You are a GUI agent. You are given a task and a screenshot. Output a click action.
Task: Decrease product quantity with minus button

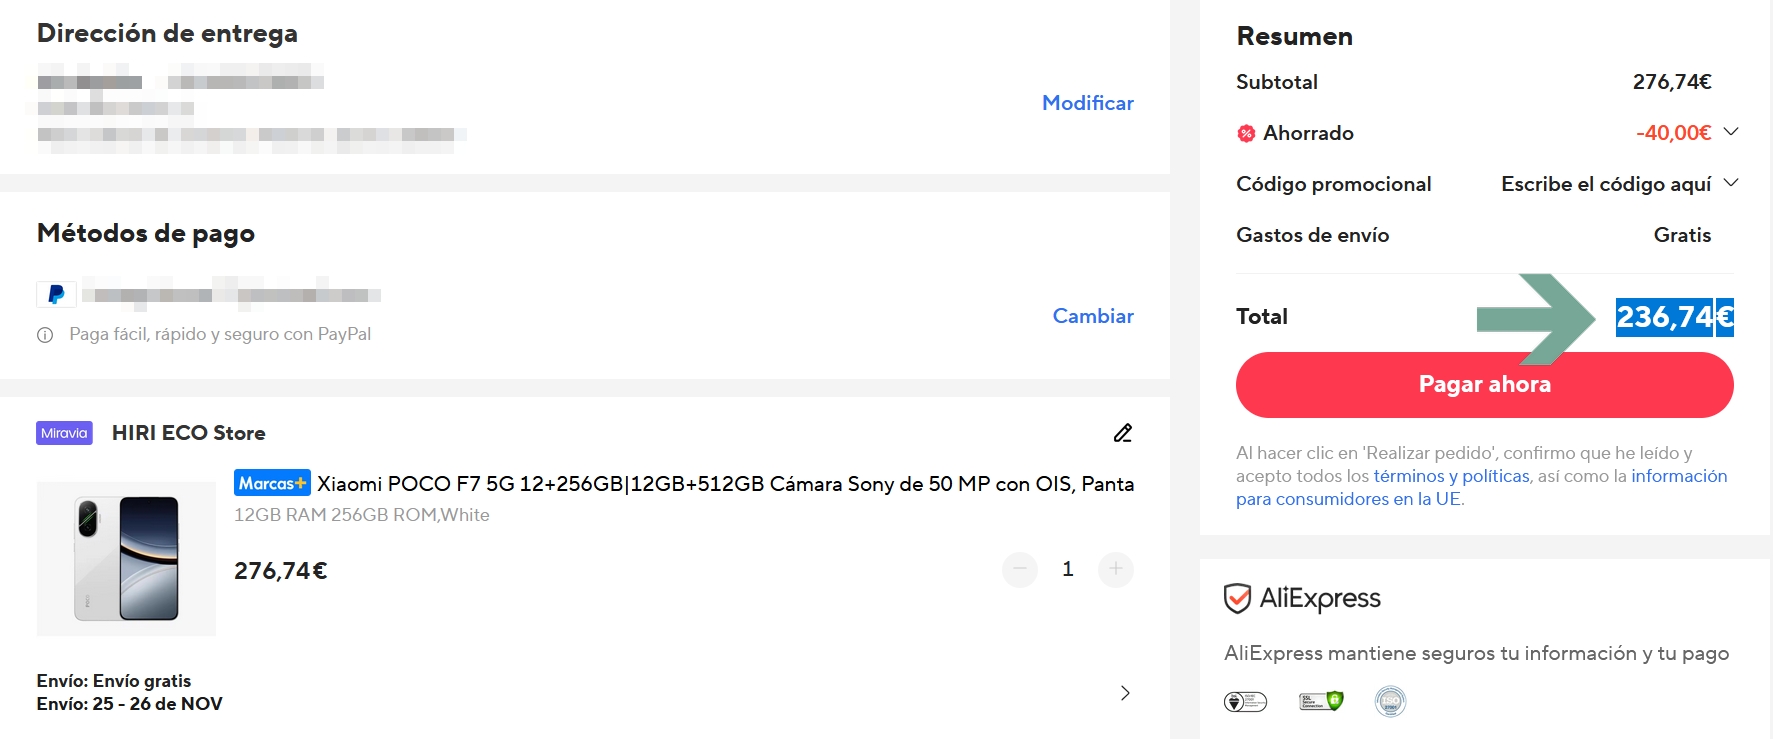1019,569
